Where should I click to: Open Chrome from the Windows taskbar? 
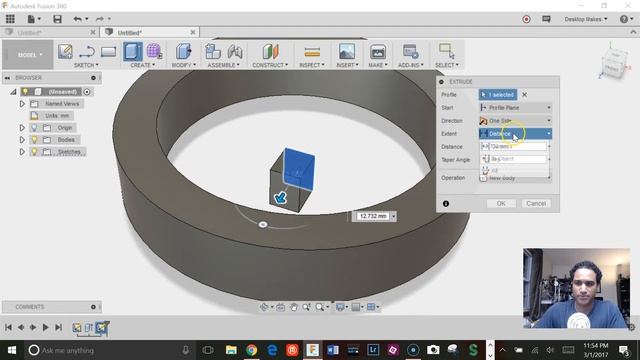(x=251, y=350)
